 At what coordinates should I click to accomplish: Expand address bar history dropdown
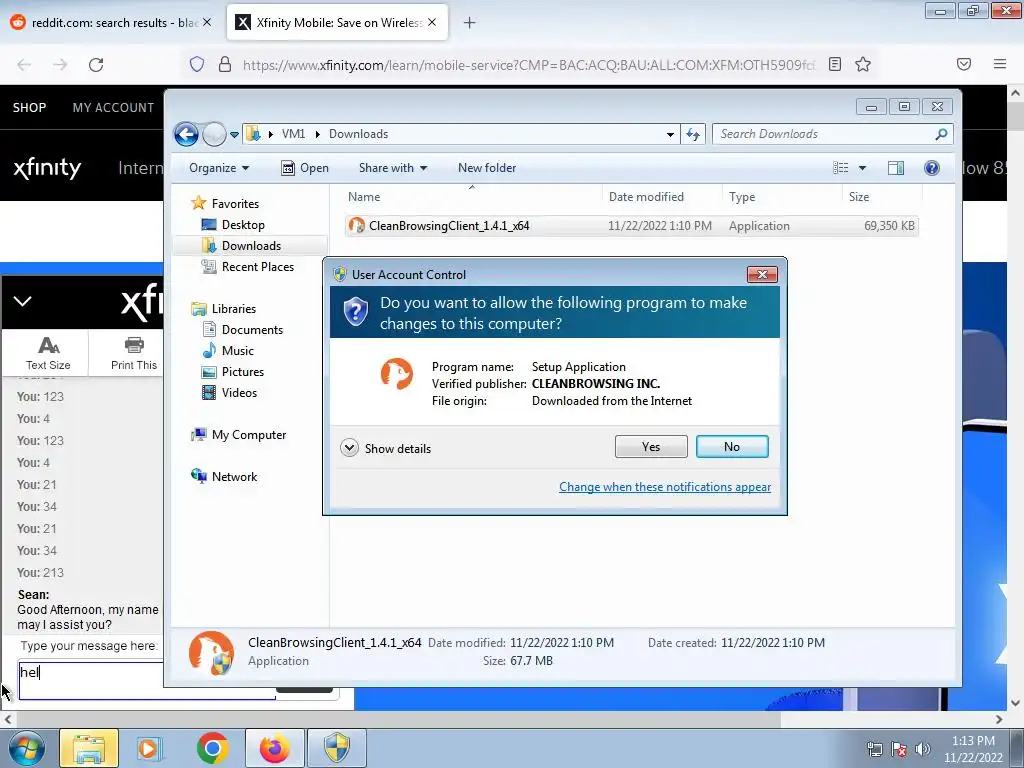670,135
